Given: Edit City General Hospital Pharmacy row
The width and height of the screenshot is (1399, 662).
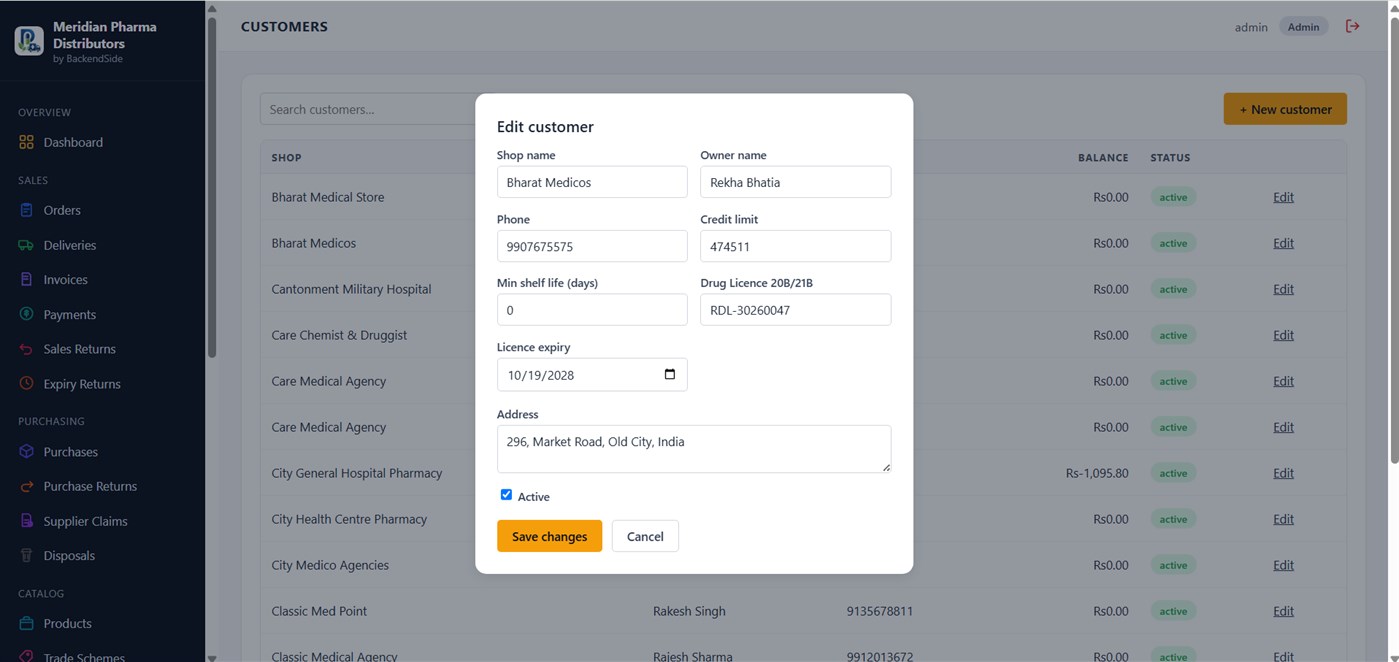Looking at the screenshot, I should pos(1283,473).
